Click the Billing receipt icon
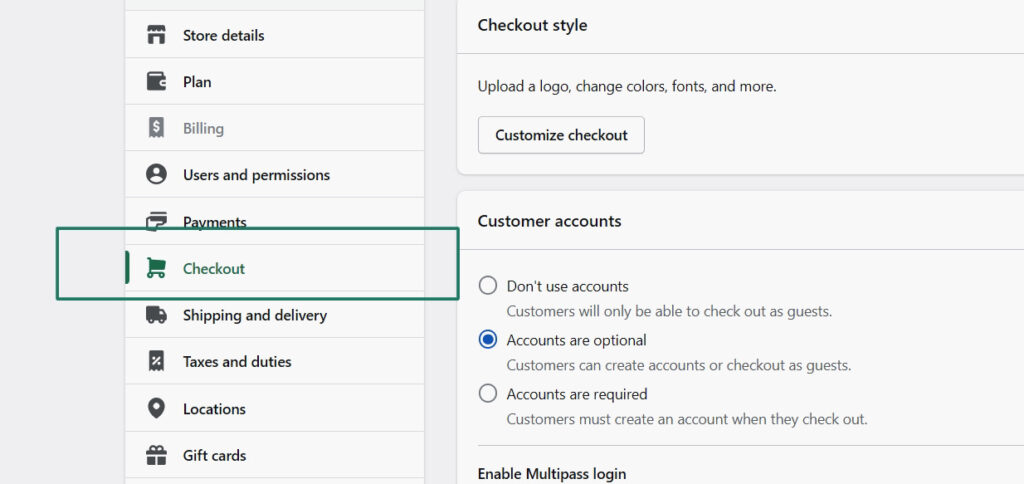1024x484 pixels. [x=156, y=128]
